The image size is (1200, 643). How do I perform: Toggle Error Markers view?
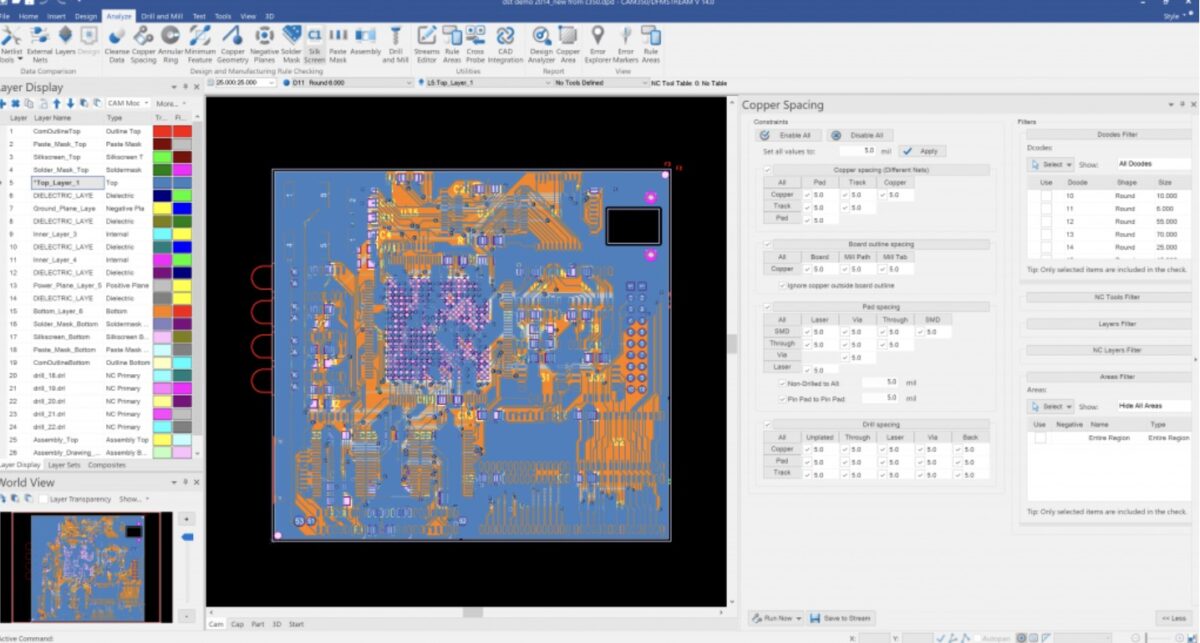pos(626,44)
